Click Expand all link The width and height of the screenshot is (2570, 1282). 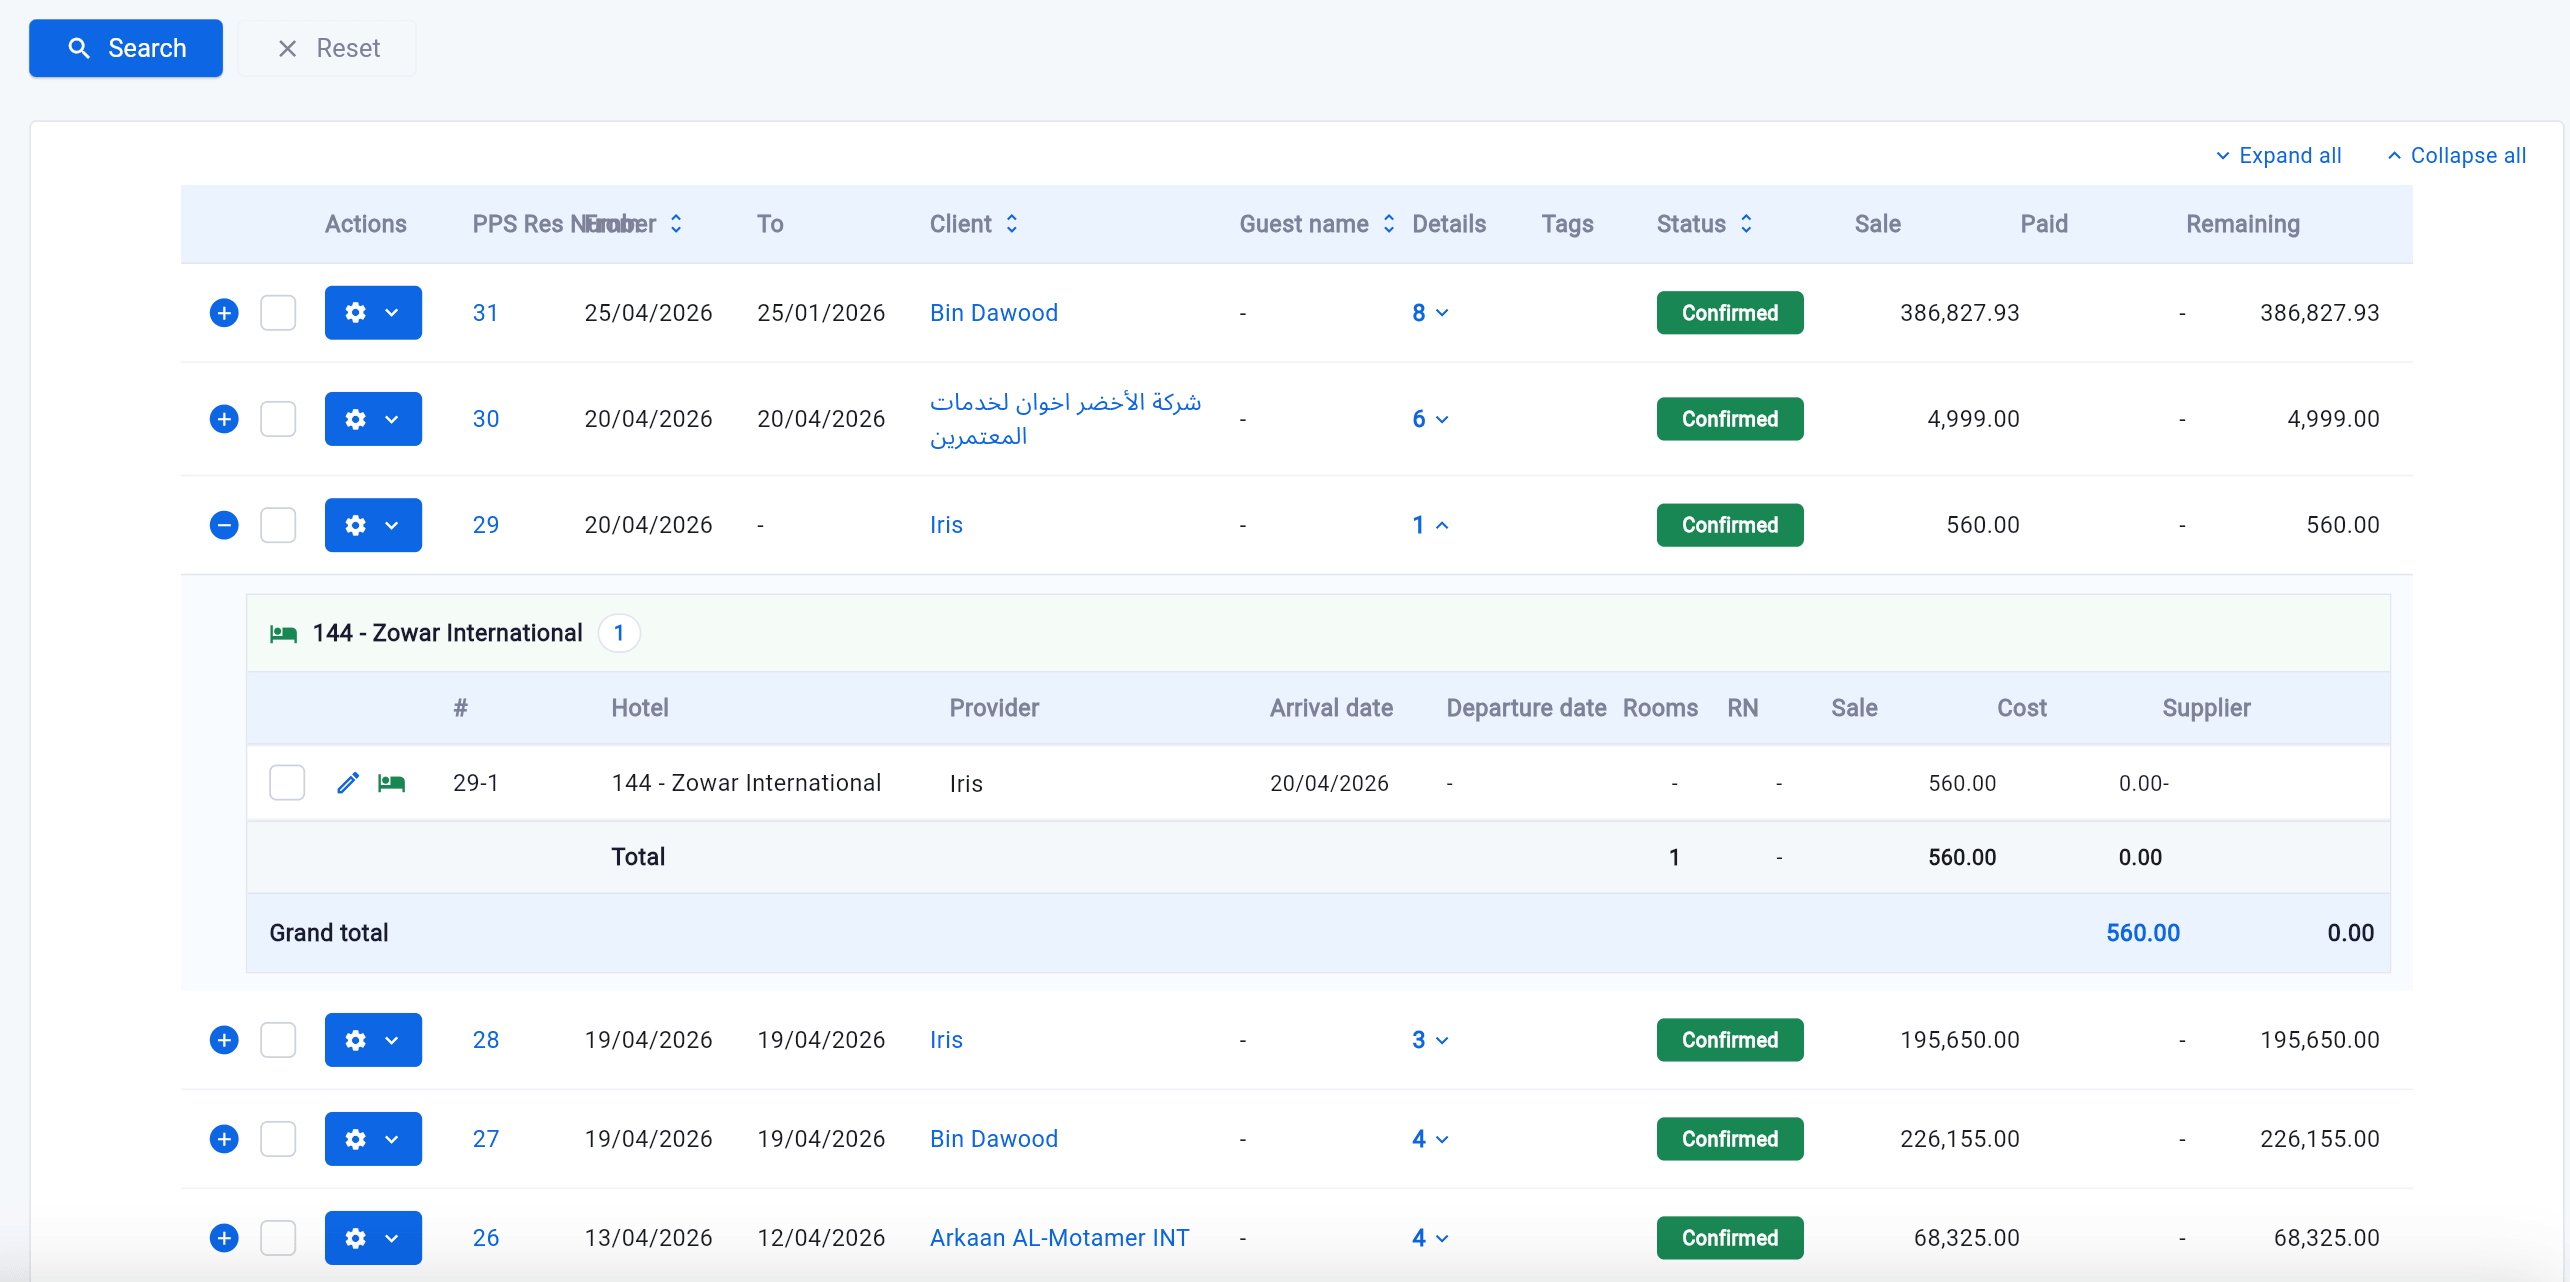click(2278, 156)
